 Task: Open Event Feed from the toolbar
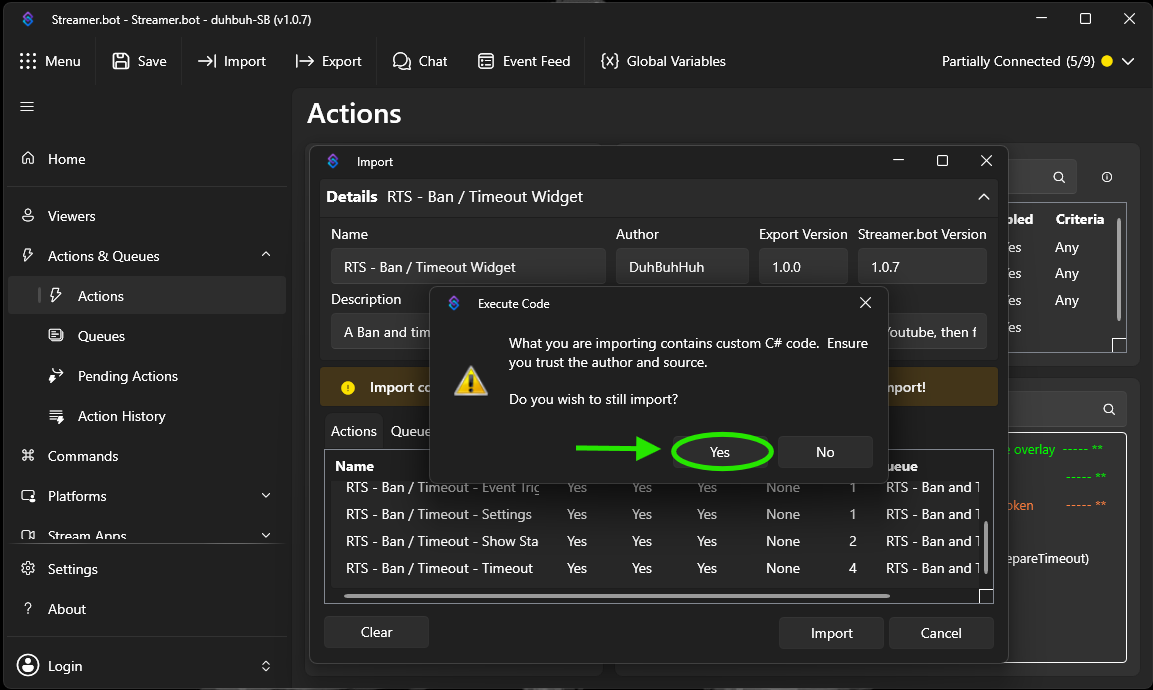[x=524, y=61]
